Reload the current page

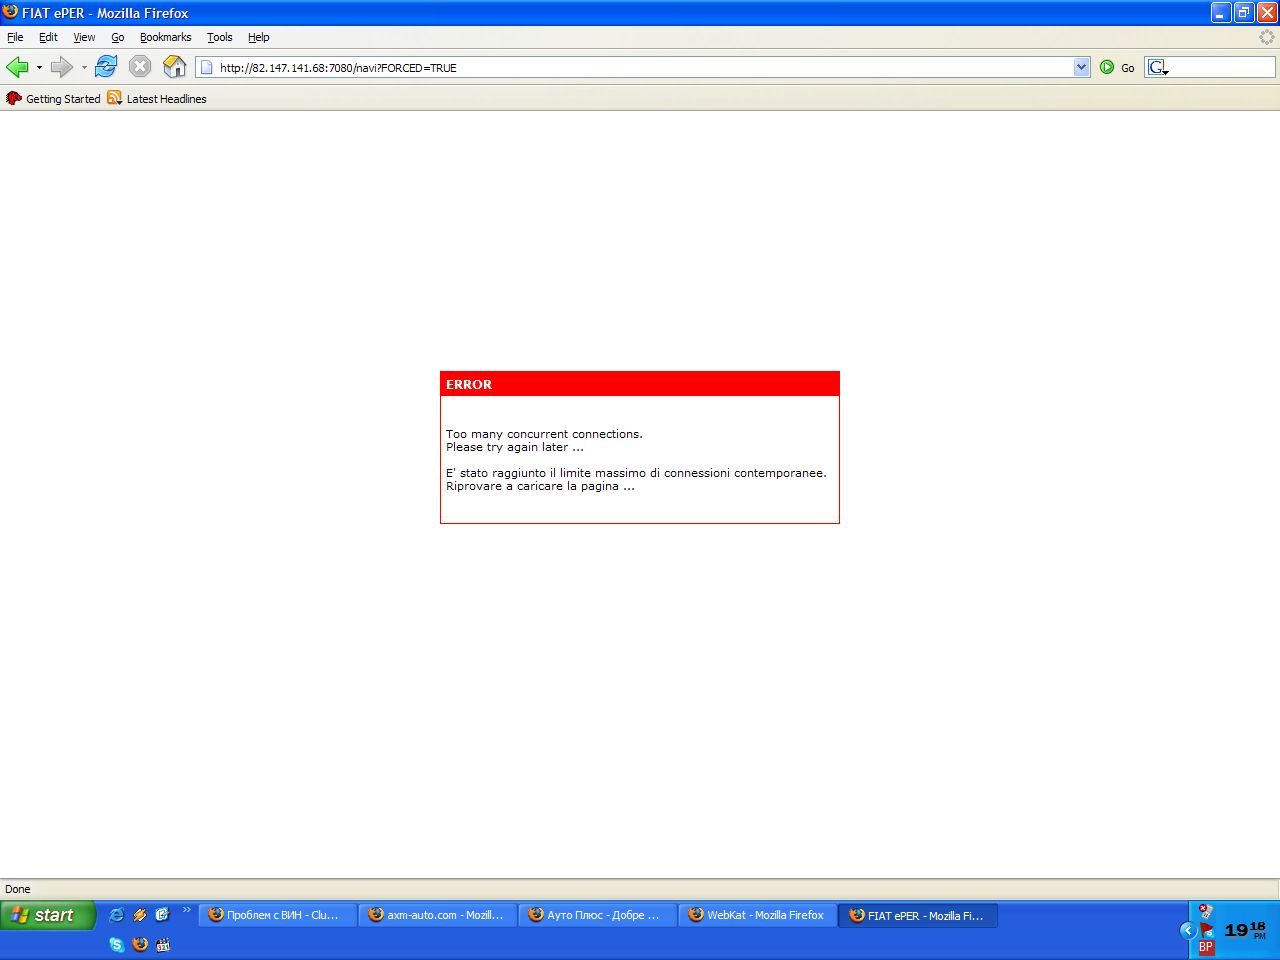(x=106, y=67)
